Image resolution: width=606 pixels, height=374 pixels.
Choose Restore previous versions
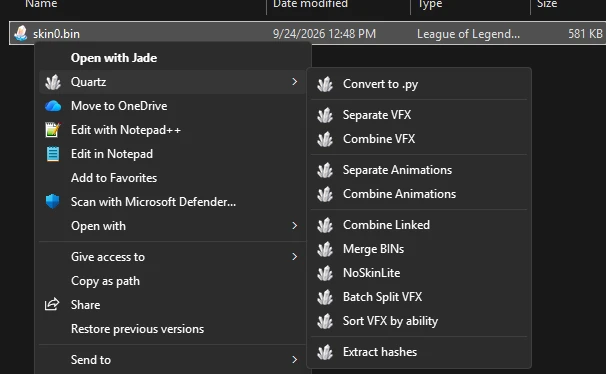click(172, 329)
